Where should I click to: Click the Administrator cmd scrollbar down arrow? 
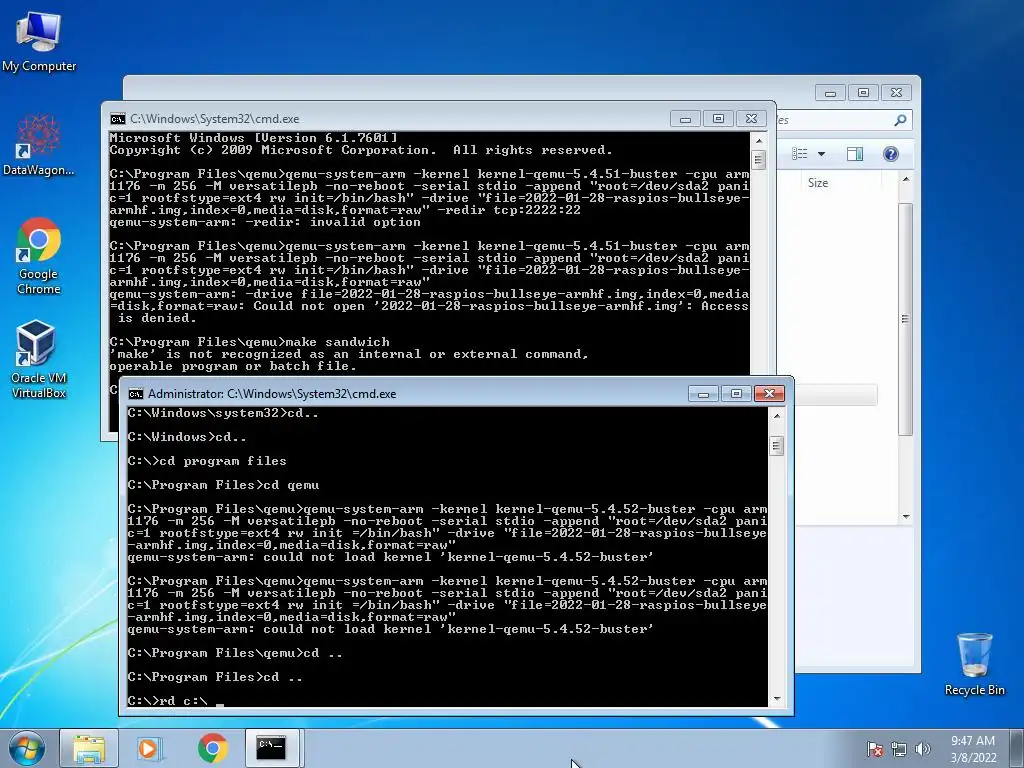(776, 699)
